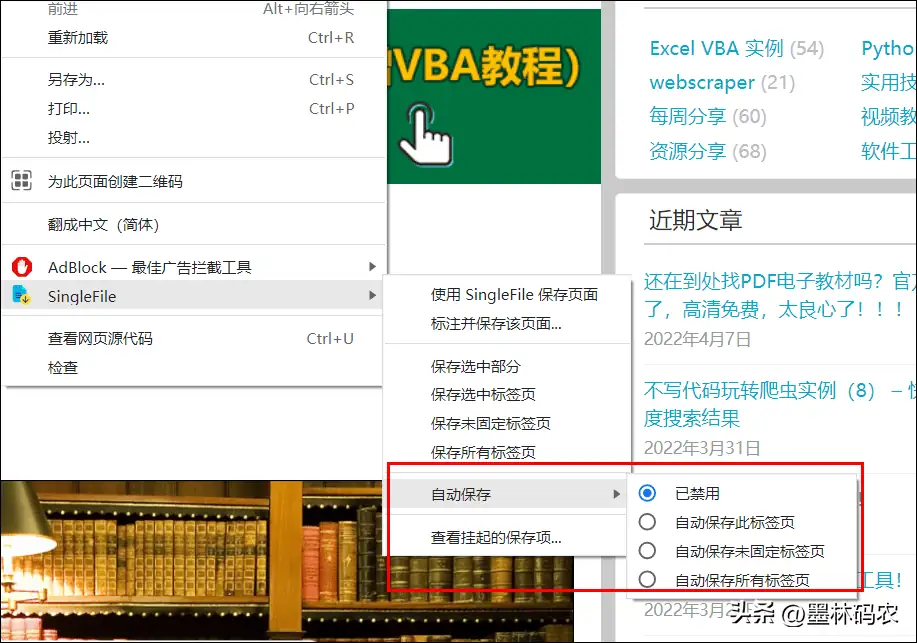The height and width of the screenshot is (643, 917).
Task: Expand the SingleFile submenu arrow
Action: tap(373, 296)
